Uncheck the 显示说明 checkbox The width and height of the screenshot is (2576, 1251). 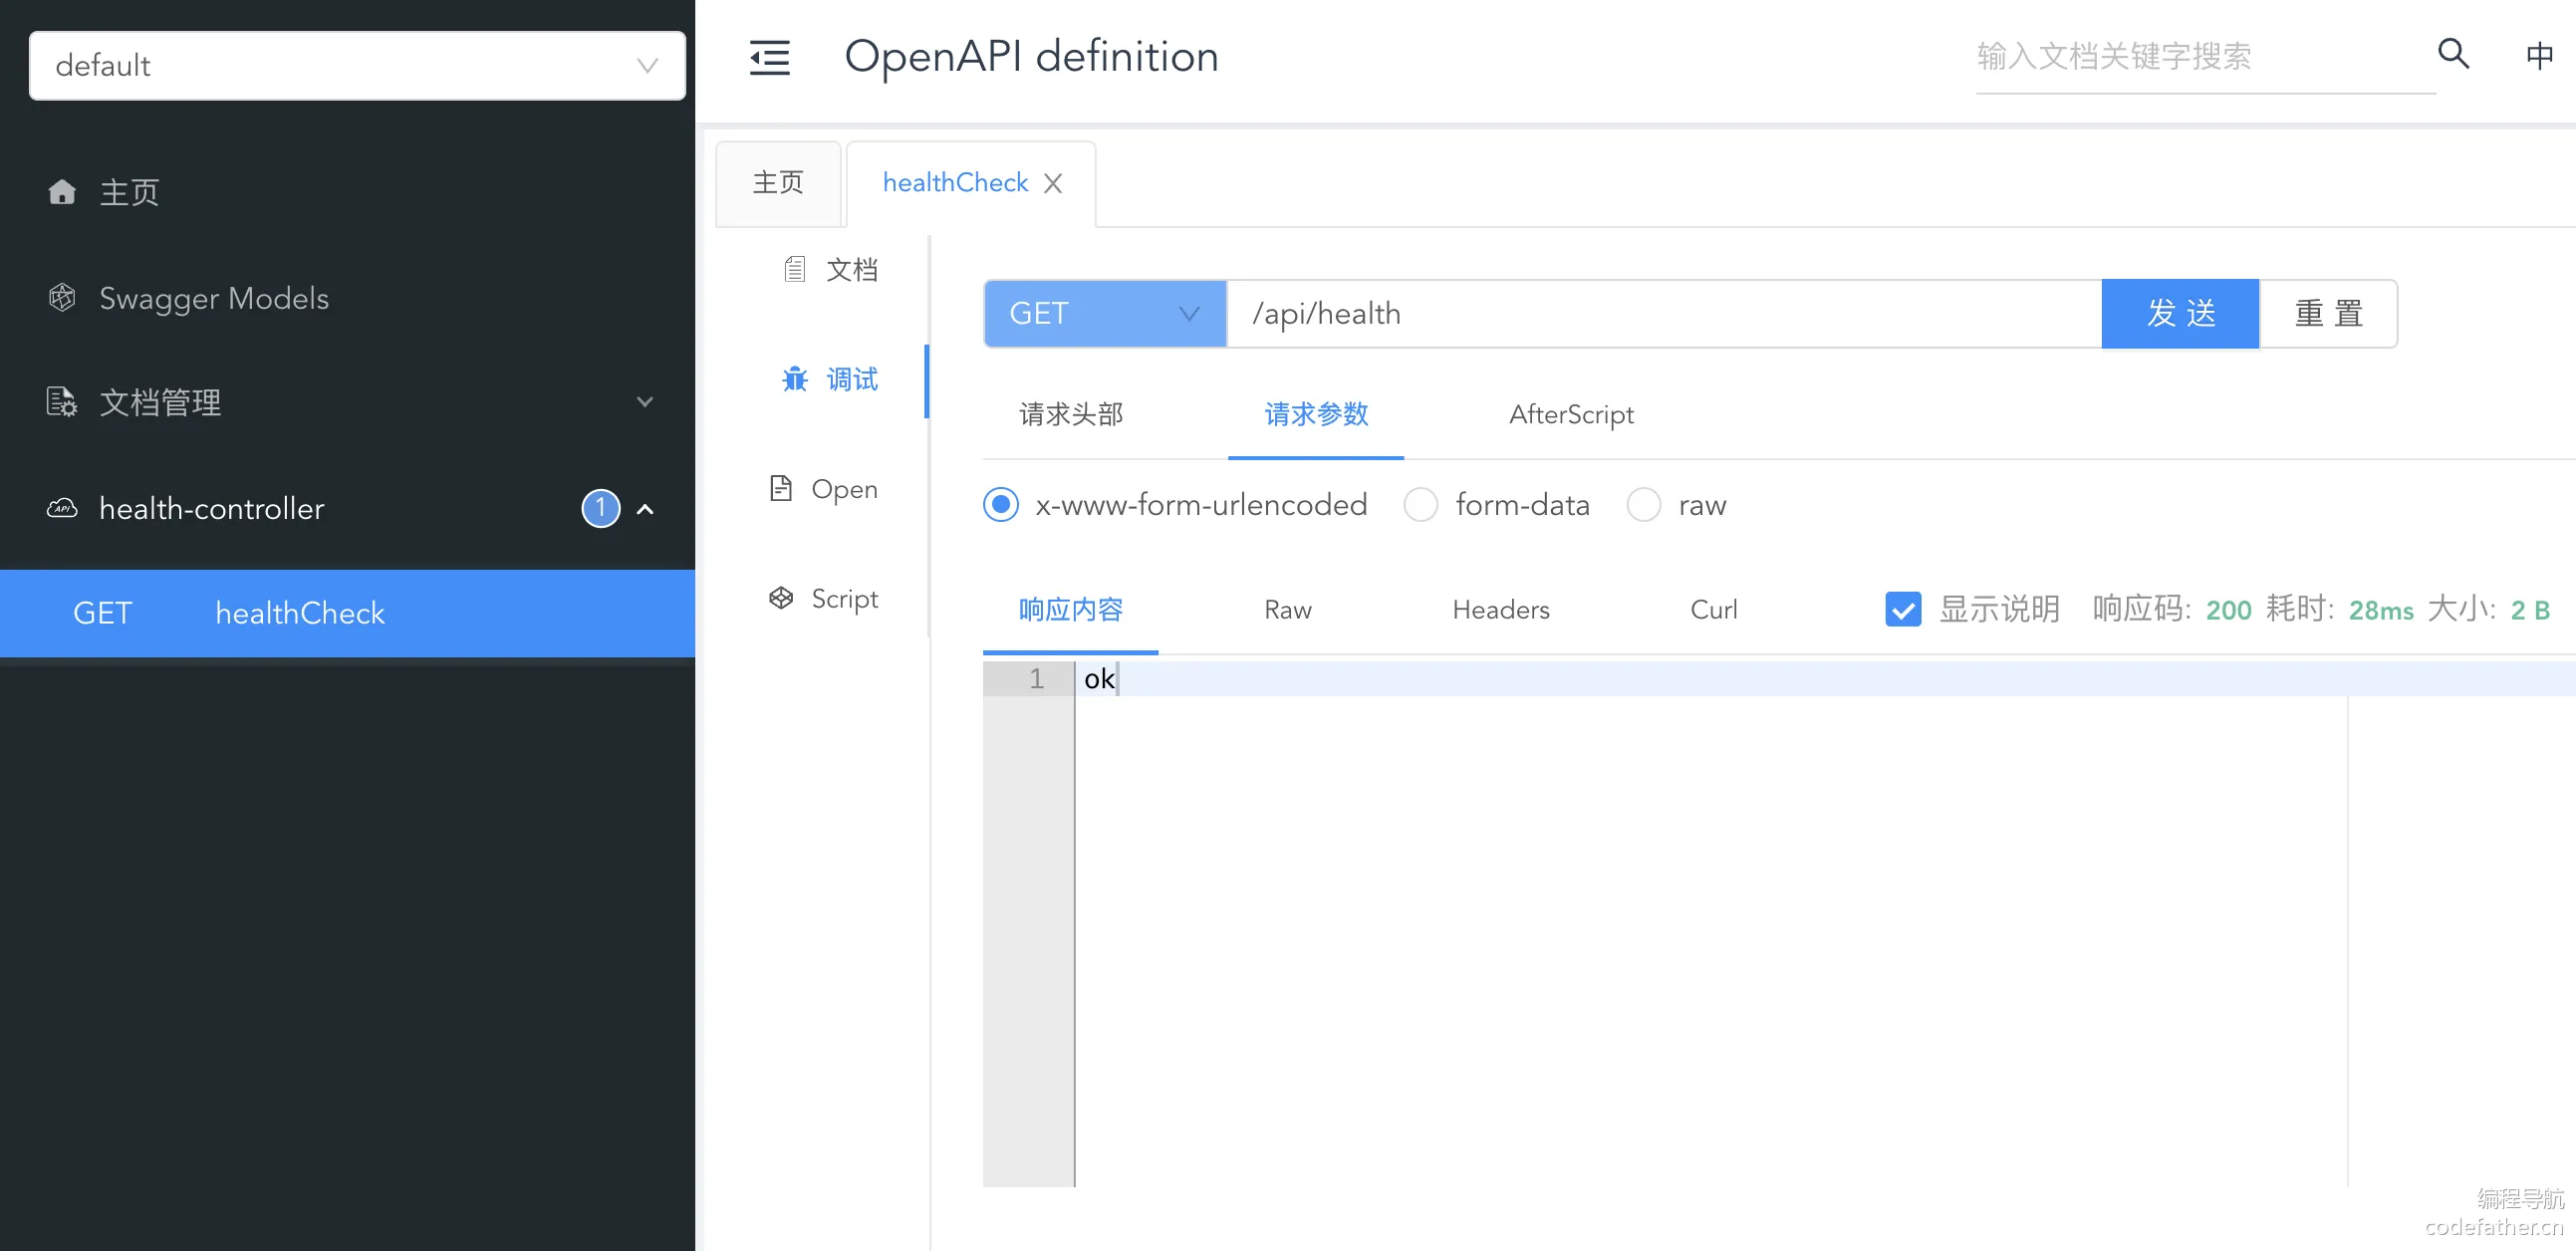click(1903, 609)
